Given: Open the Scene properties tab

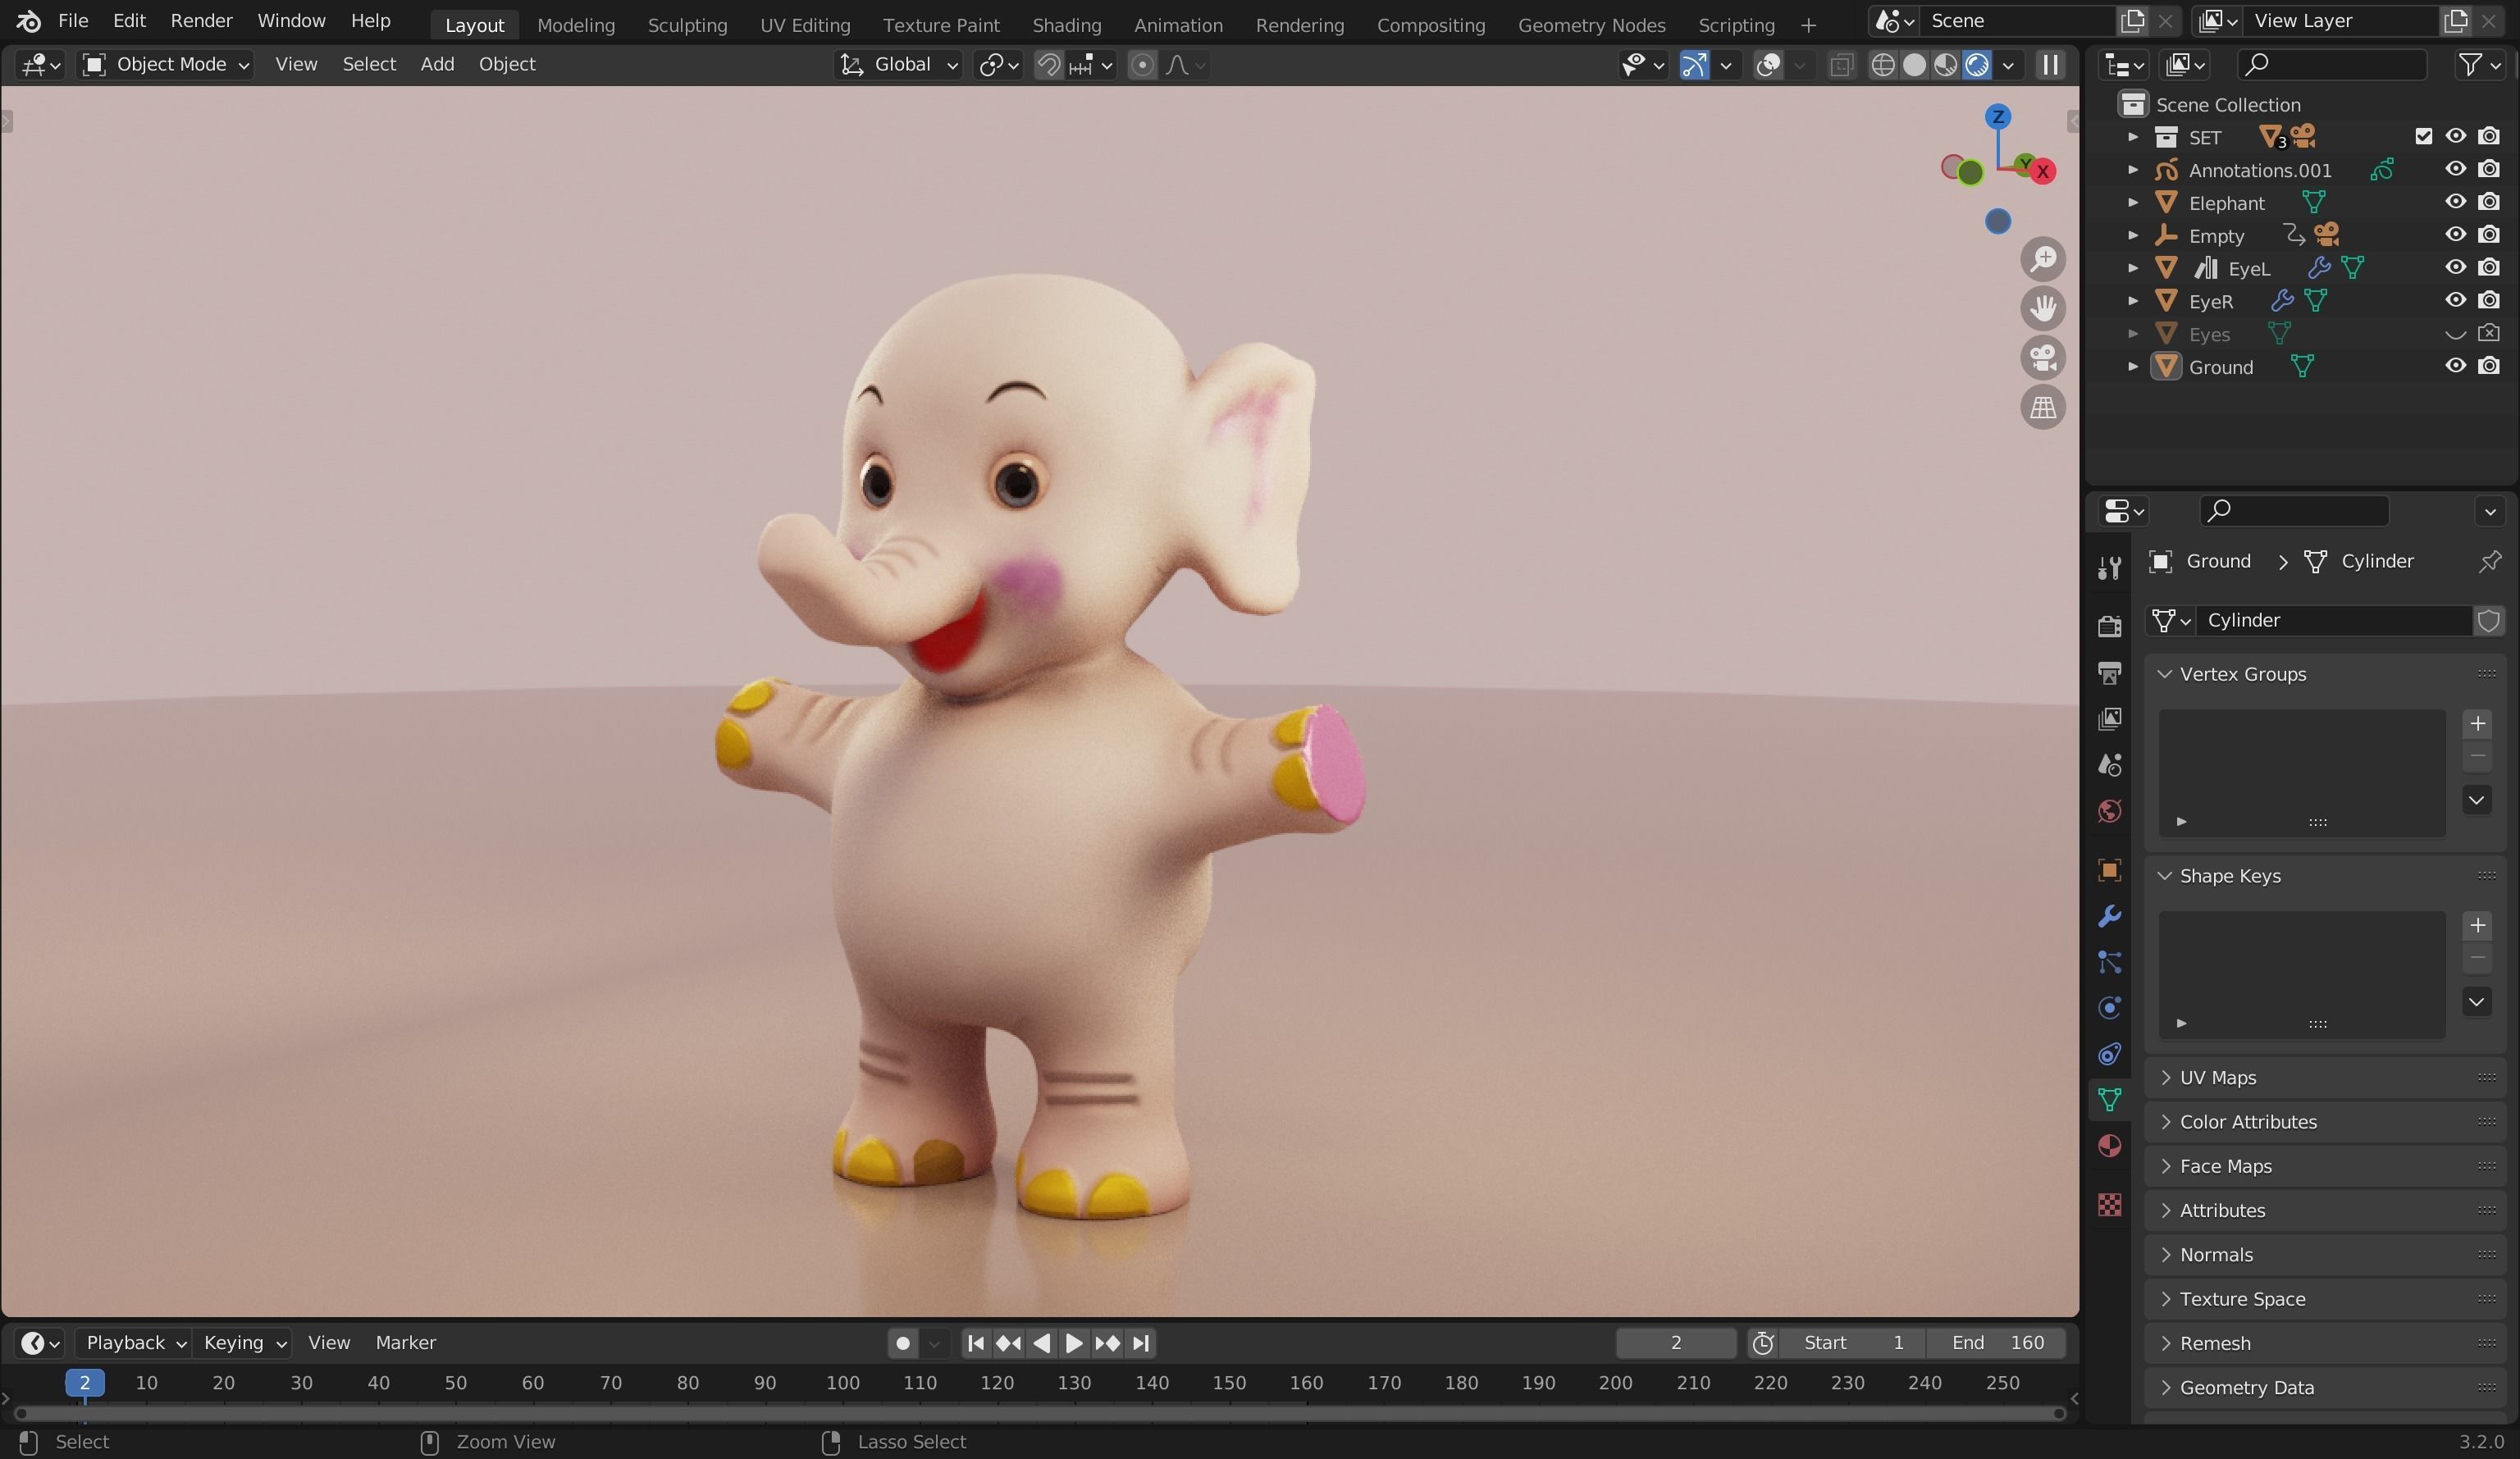Looking at the screenshot, I should coord(2109,765).
